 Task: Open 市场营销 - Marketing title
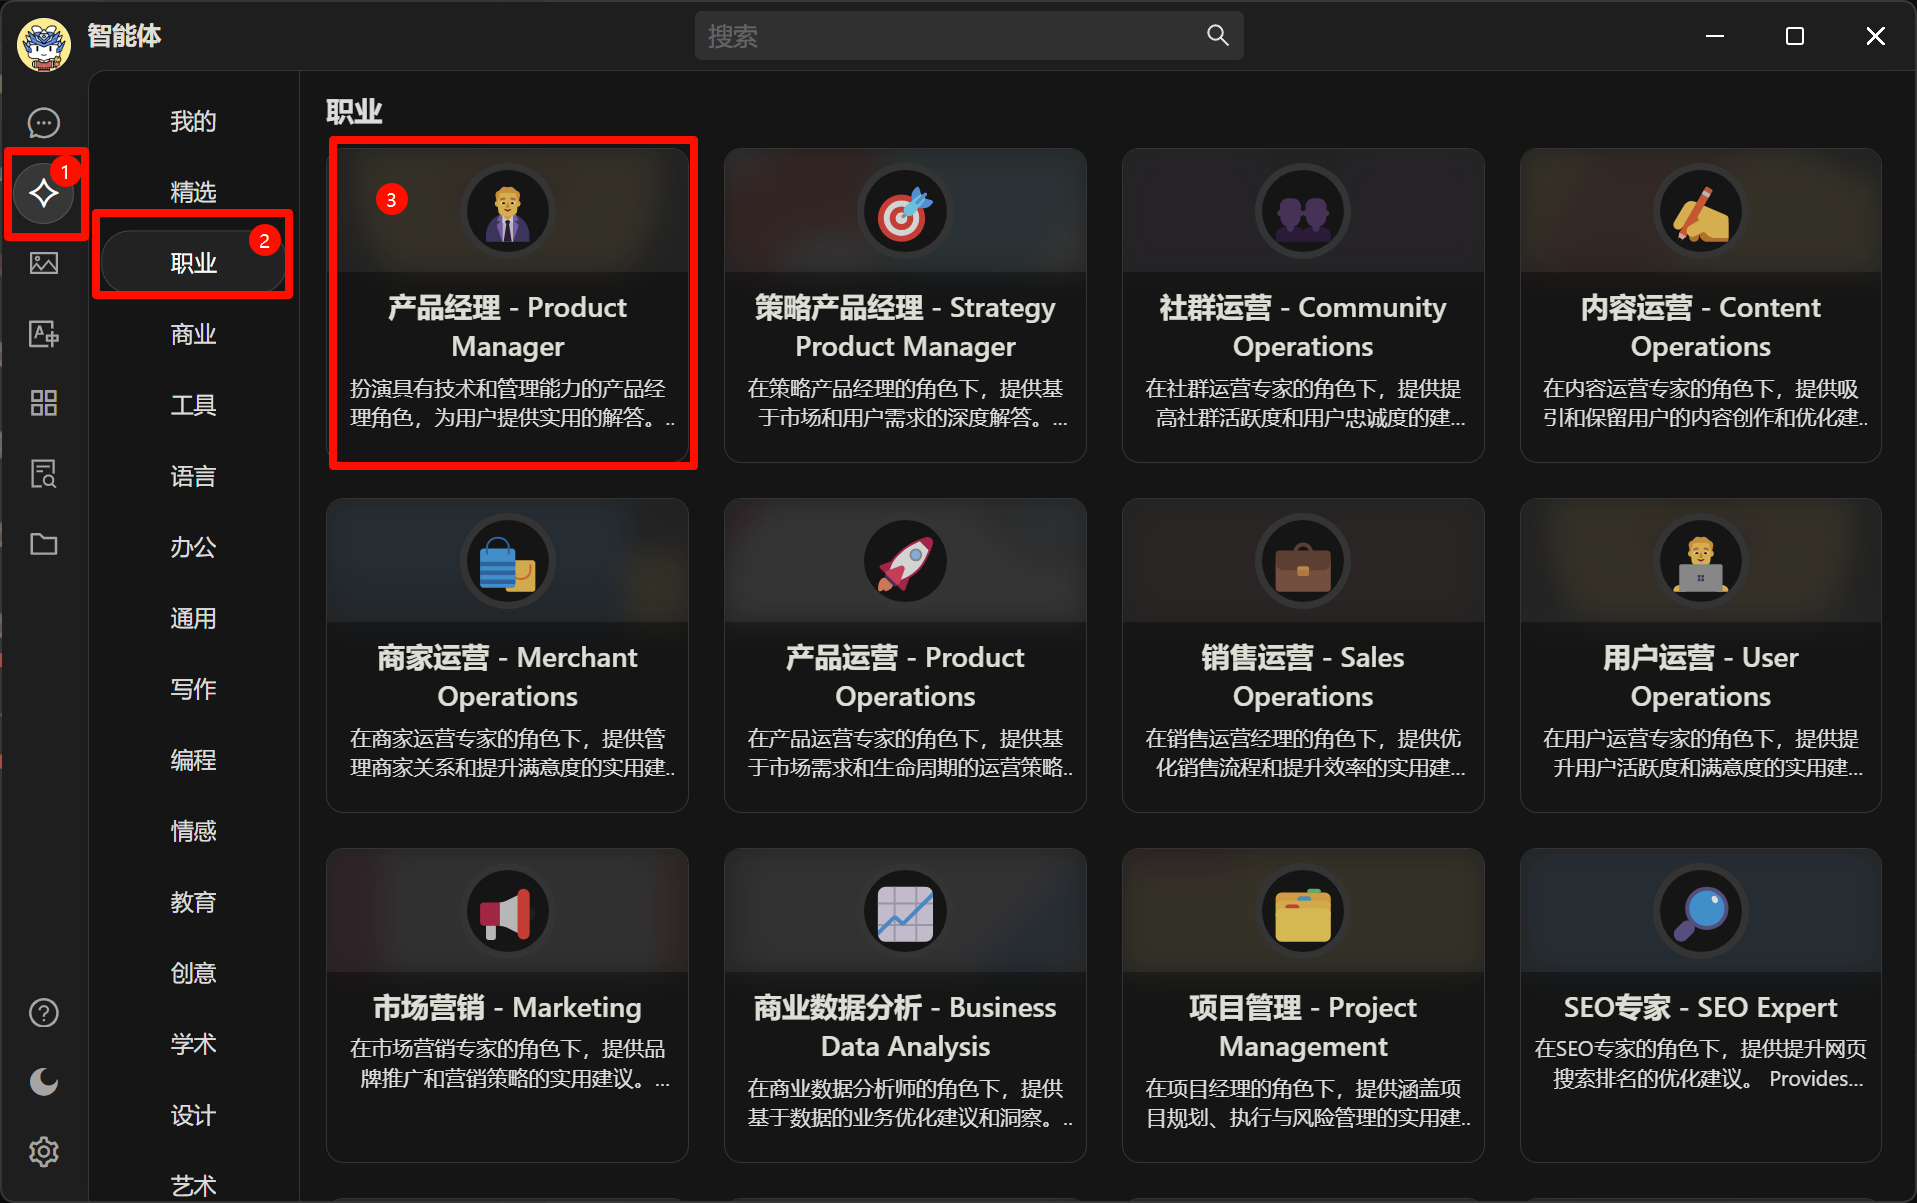click(x=508, y=1007)
